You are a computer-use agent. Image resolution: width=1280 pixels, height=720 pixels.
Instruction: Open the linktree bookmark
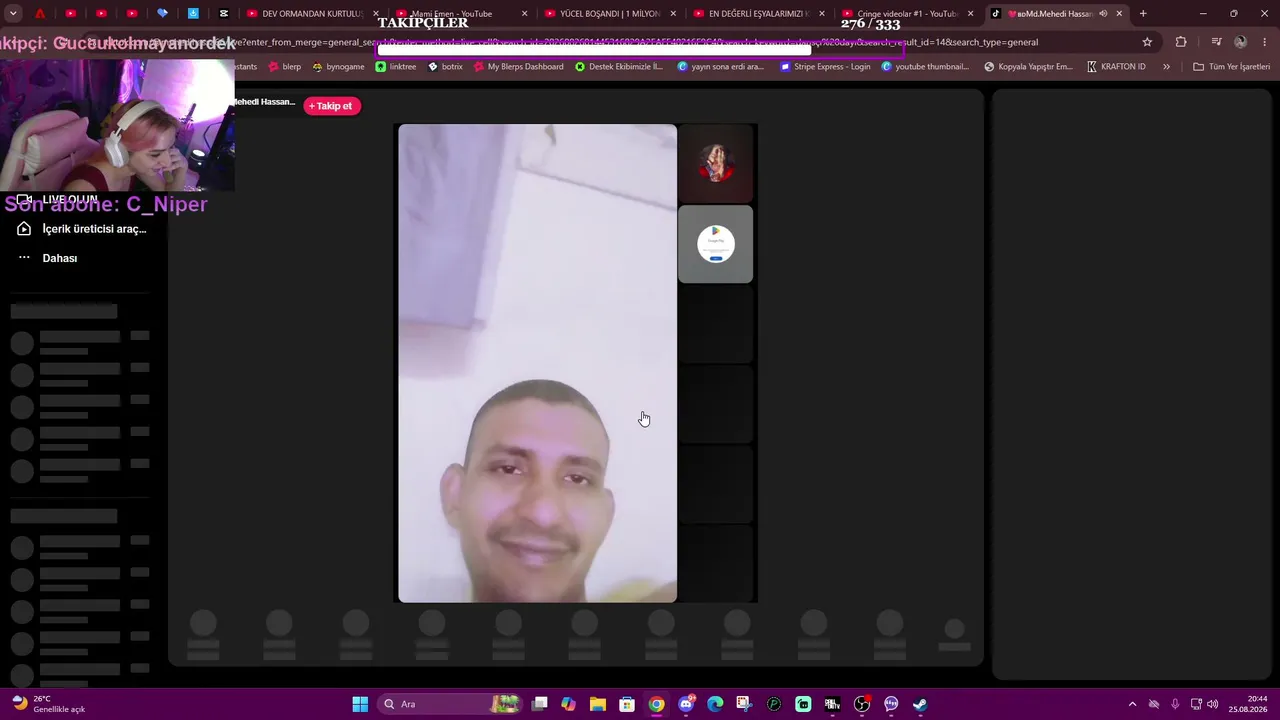[396, 67]
